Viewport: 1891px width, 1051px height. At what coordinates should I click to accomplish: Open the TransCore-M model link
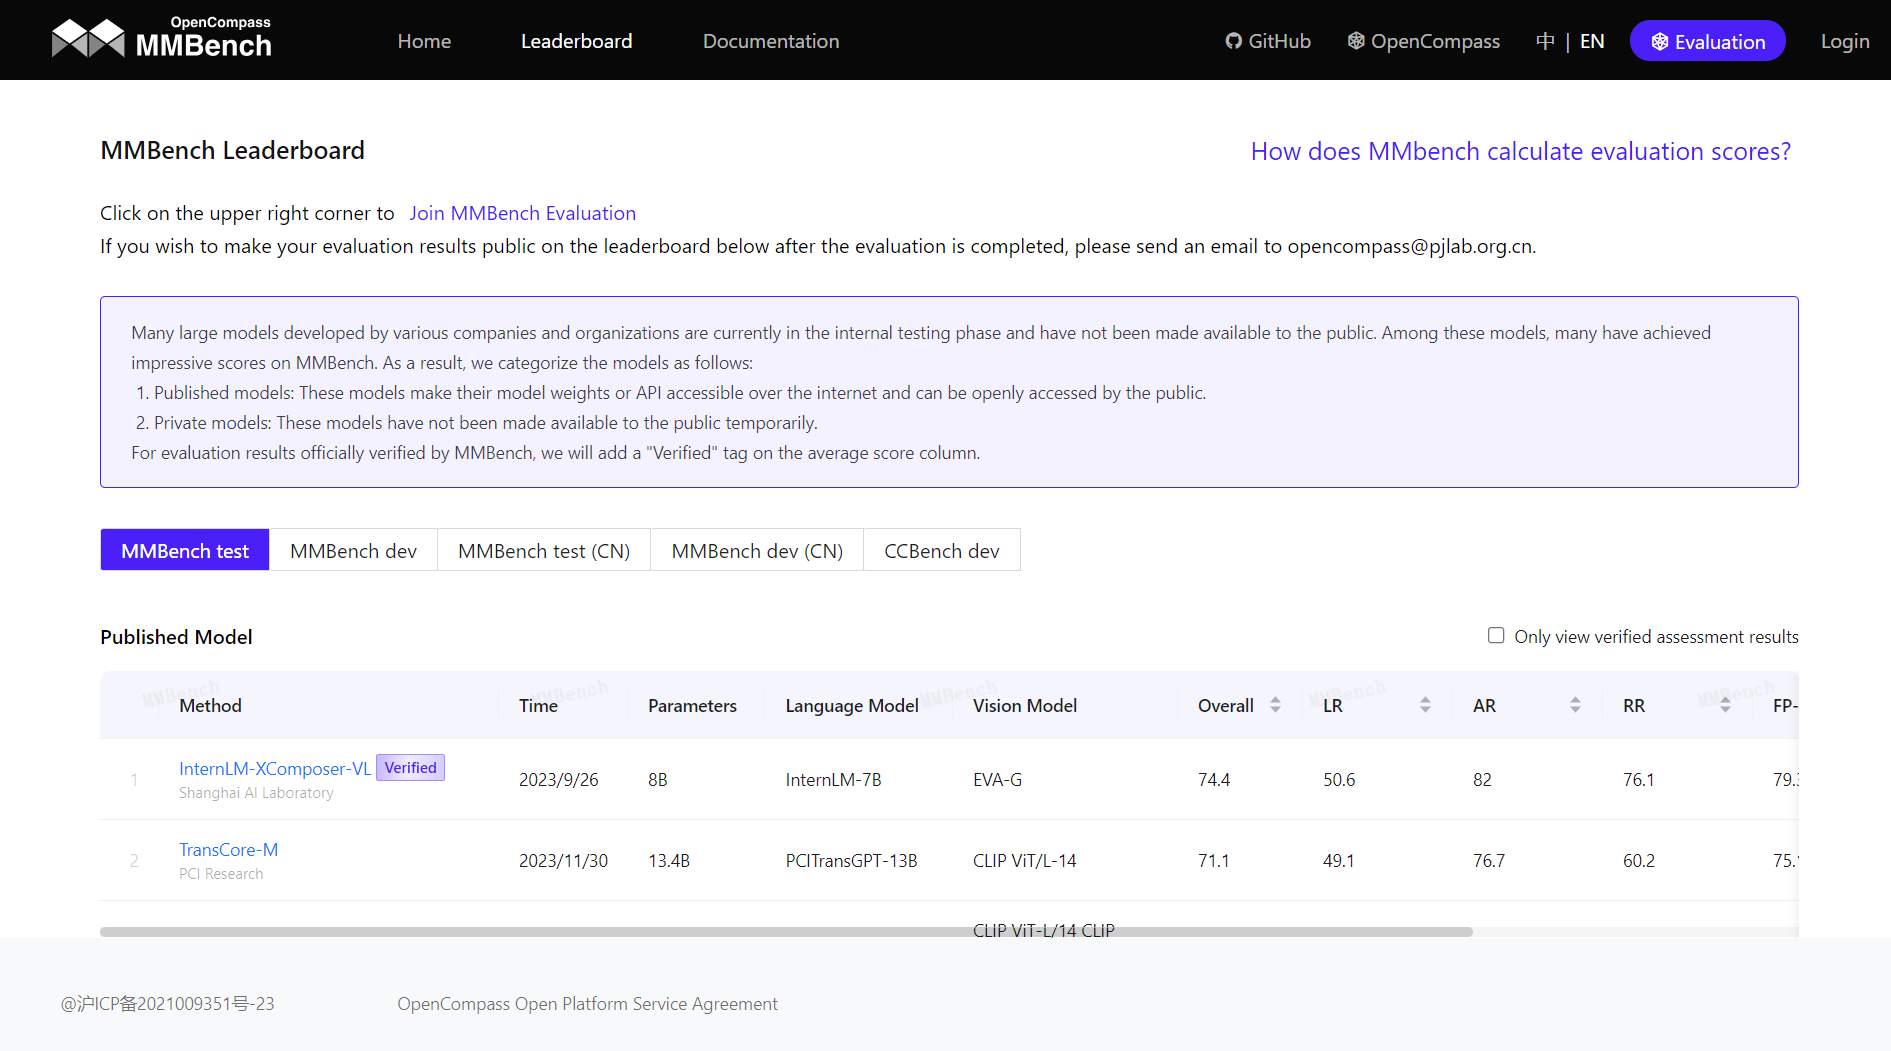[228, 849]
